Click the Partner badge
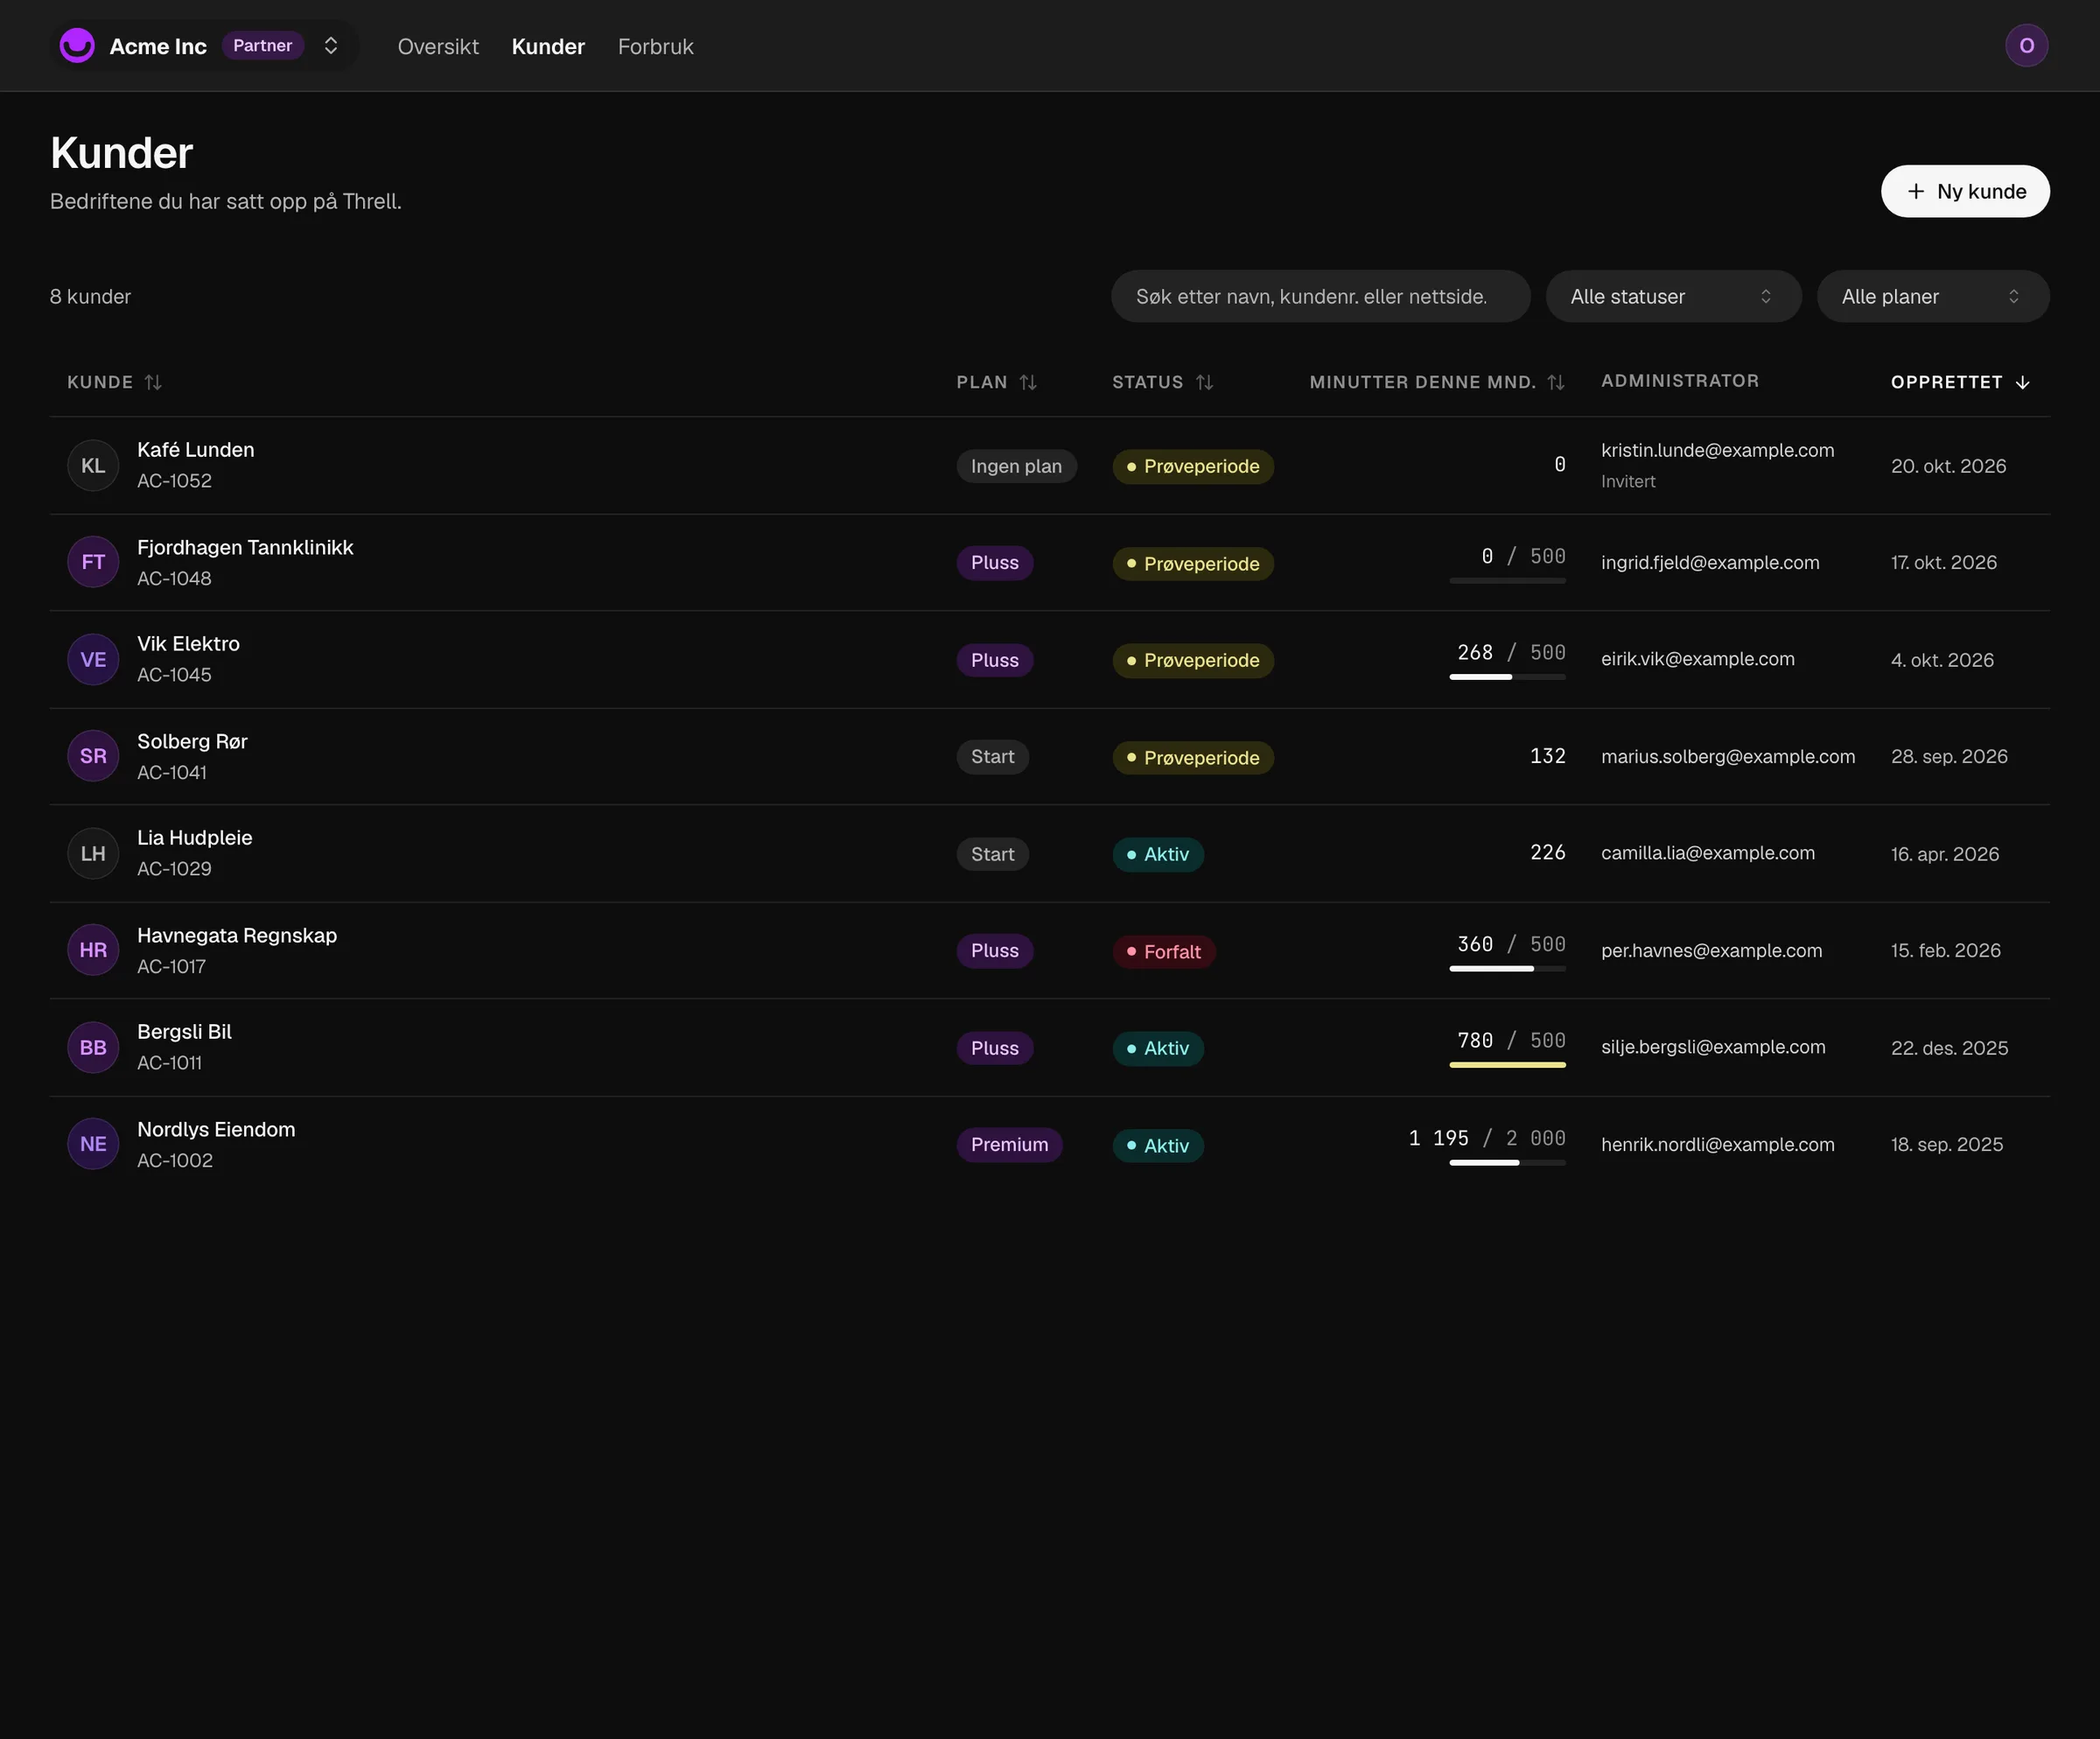 point(262,46)
